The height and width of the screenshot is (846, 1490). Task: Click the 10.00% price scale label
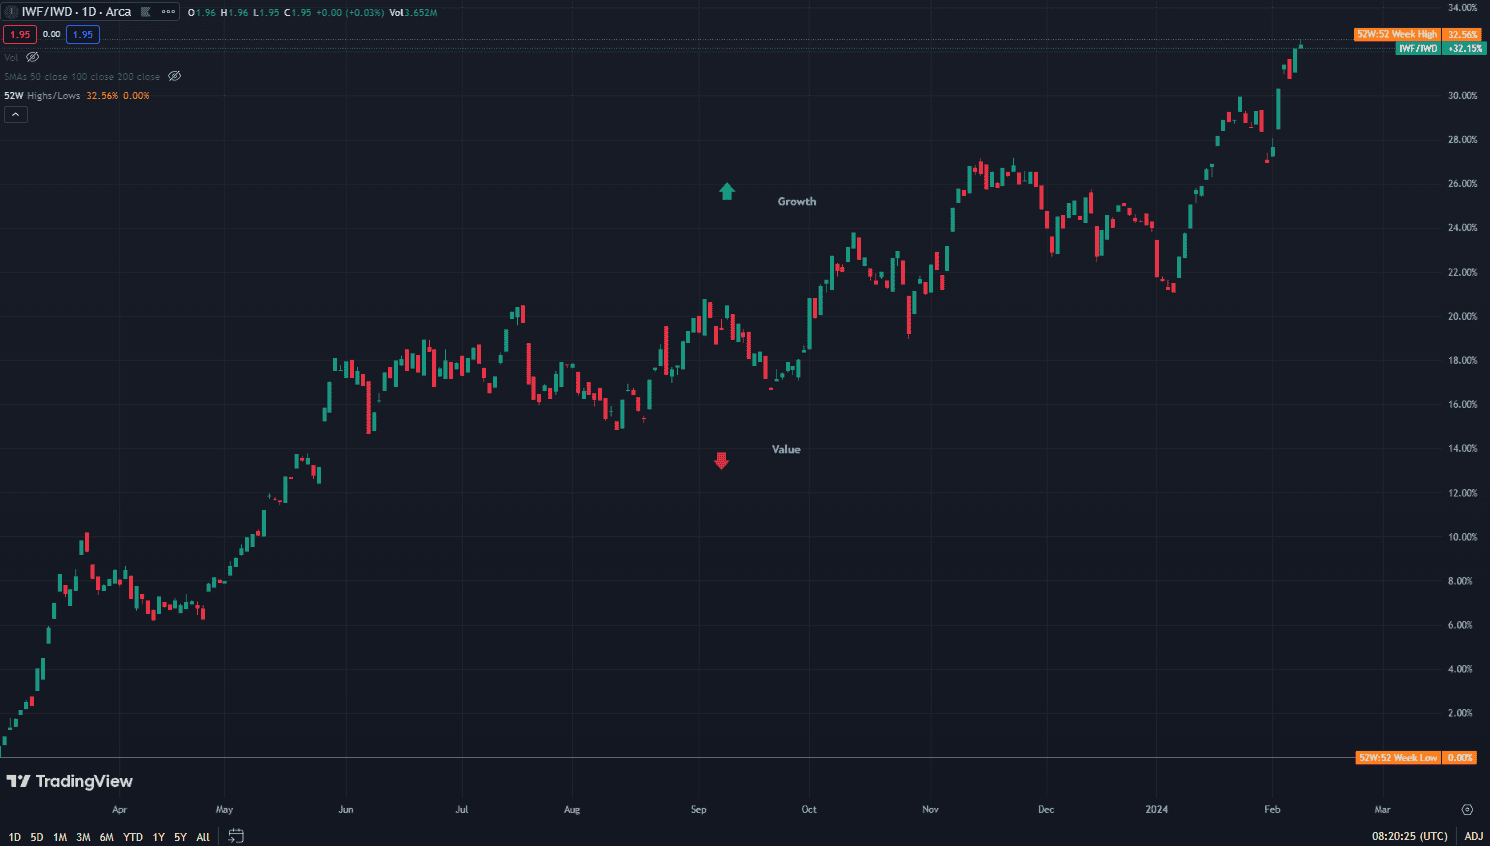point(1462,537)
